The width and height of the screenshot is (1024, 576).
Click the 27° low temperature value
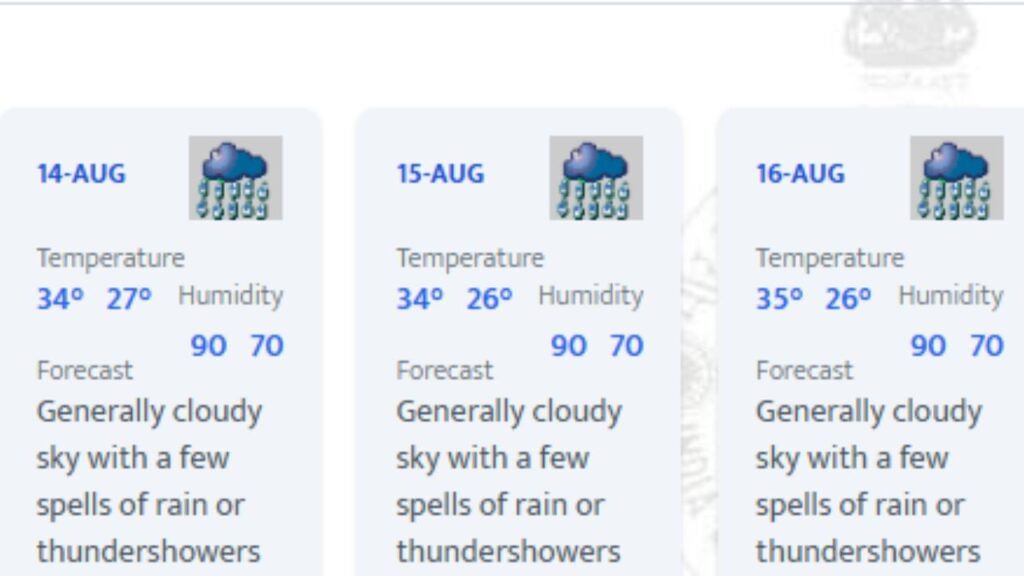tap(129, 299)
